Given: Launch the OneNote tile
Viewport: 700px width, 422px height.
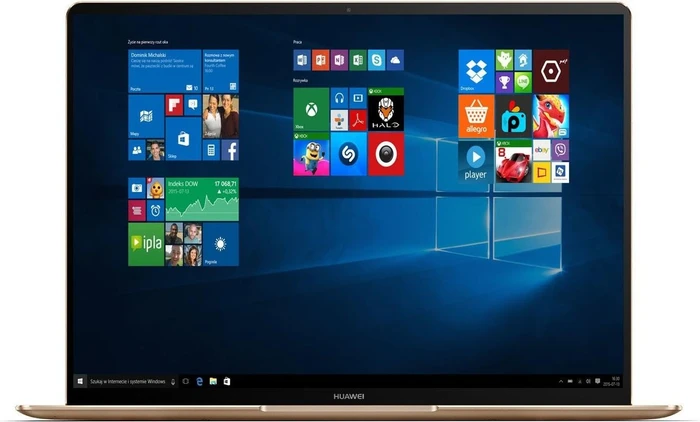Looking at the screenshot, I should coord(339,60).
